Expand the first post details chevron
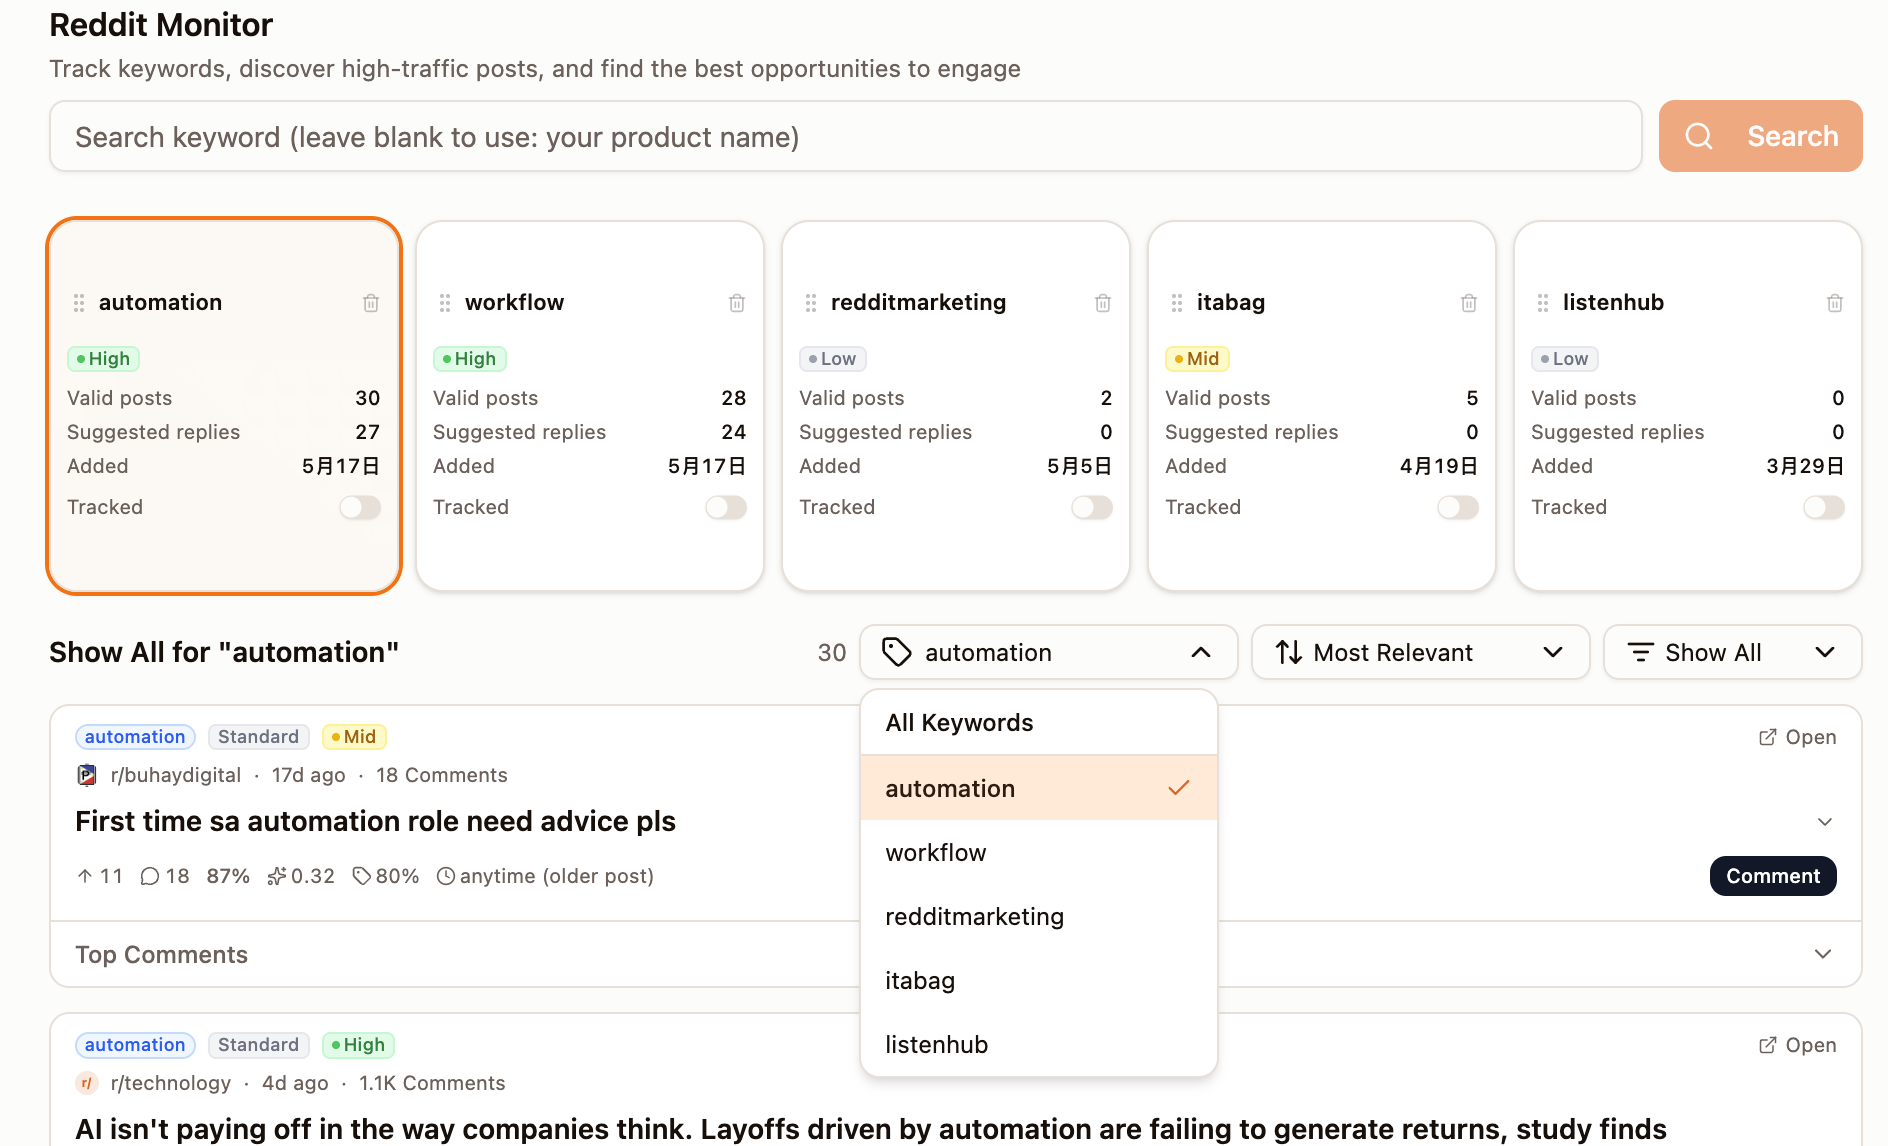 click(x=1825, y=822)
